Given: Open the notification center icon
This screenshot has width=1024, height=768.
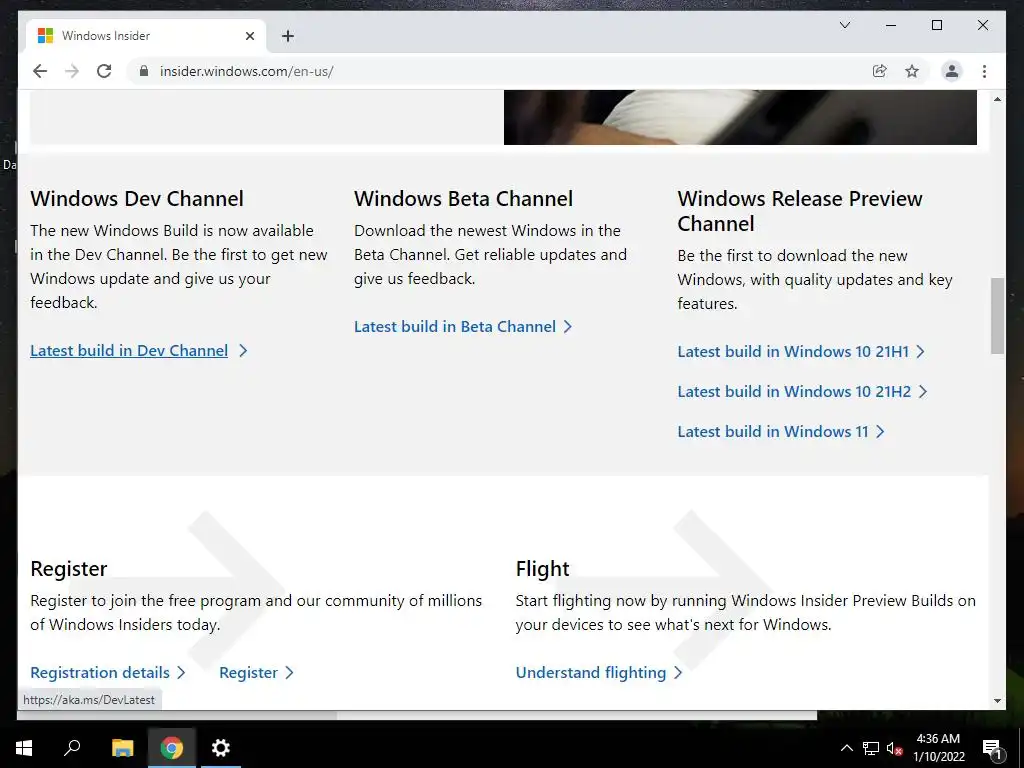Looking at the screenshot, I should coord(992,748).
